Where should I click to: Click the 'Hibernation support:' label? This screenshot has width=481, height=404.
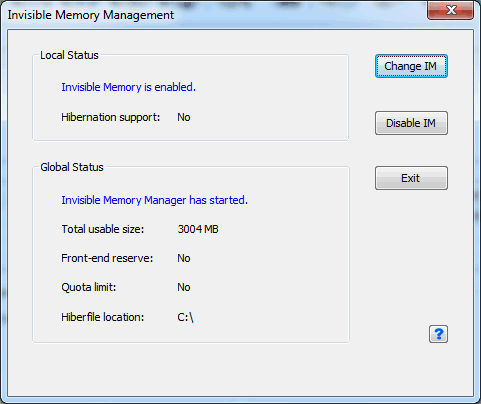pyautogui.click(x=111, y=117)
